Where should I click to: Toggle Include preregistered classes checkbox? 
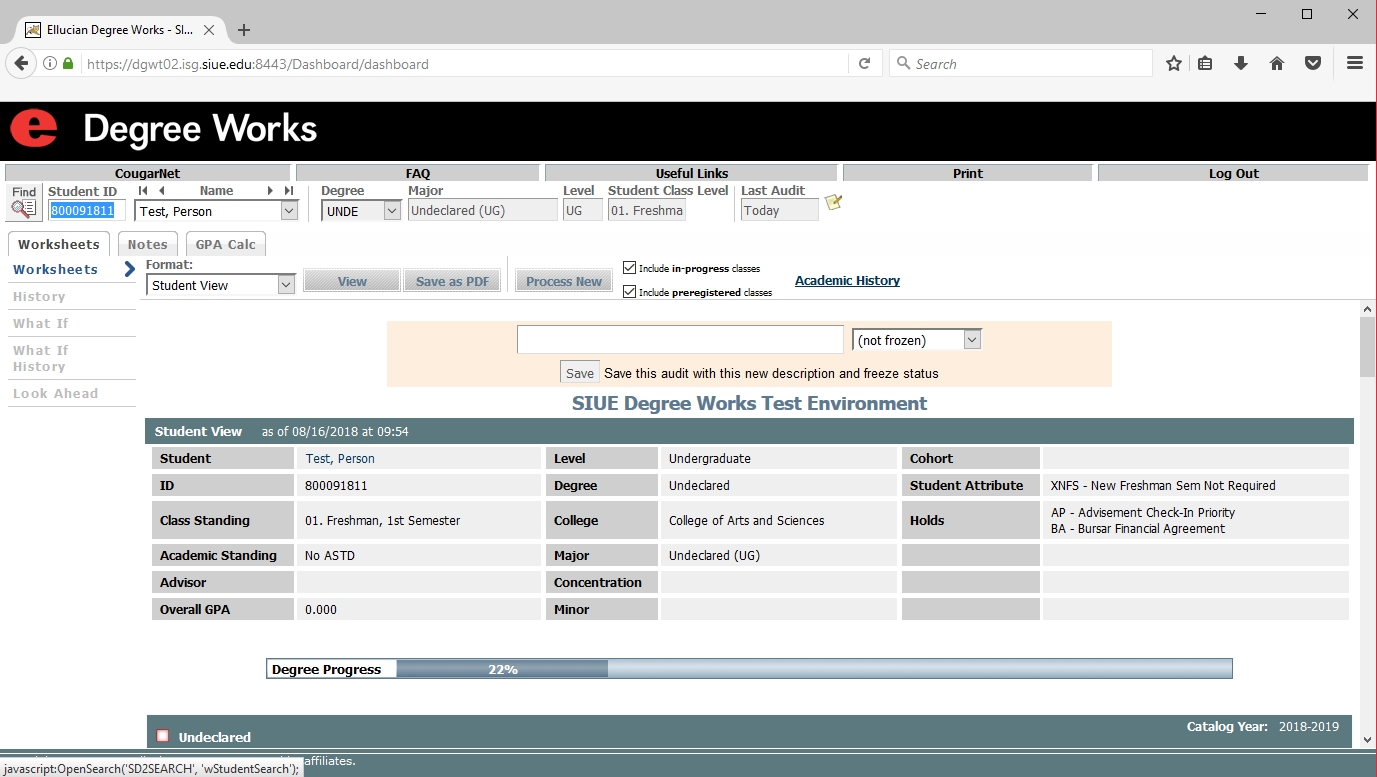coord(629,292)
